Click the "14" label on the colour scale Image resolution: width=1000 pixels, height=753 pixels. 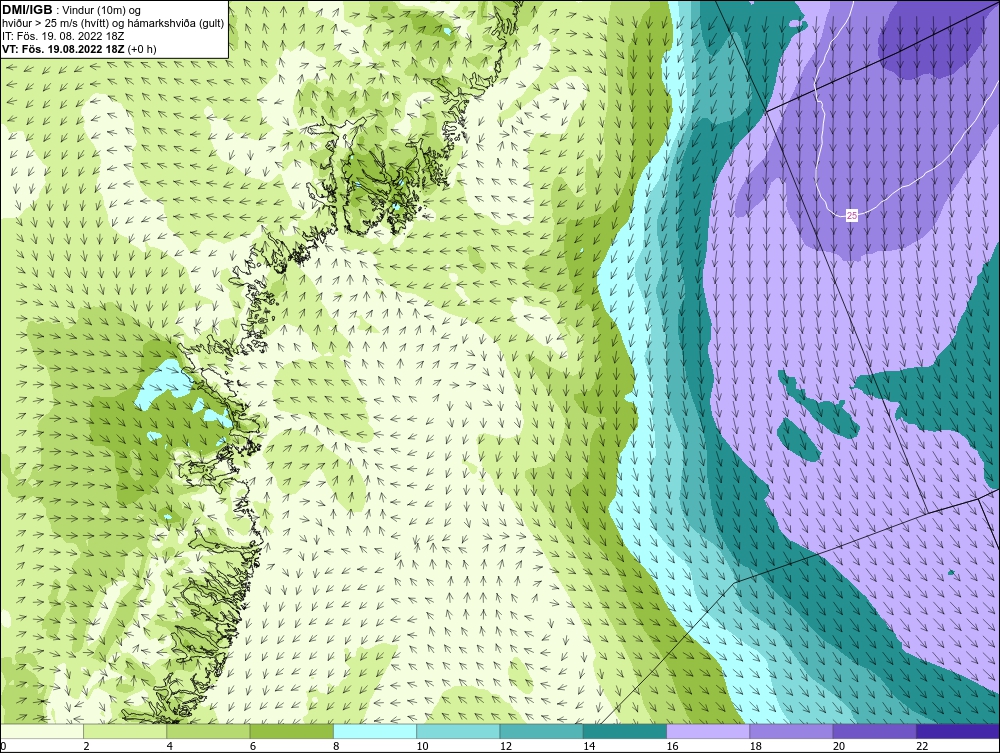click(x=589, y=746)
